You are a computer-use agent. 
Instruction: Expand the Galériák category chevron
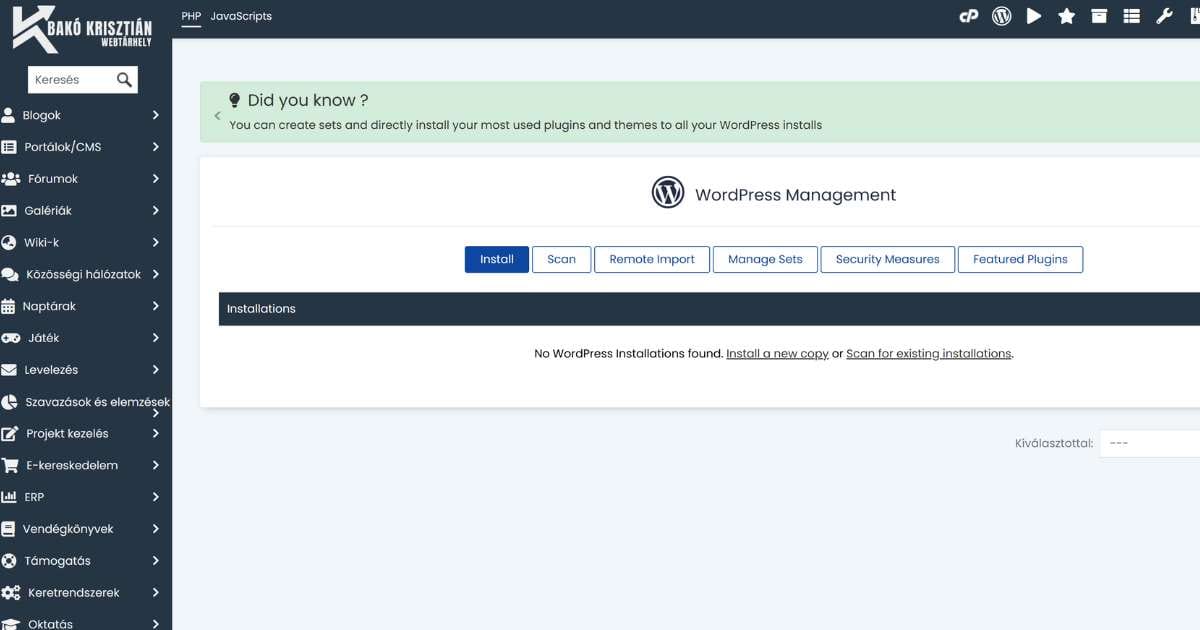[x=156, y=211]
